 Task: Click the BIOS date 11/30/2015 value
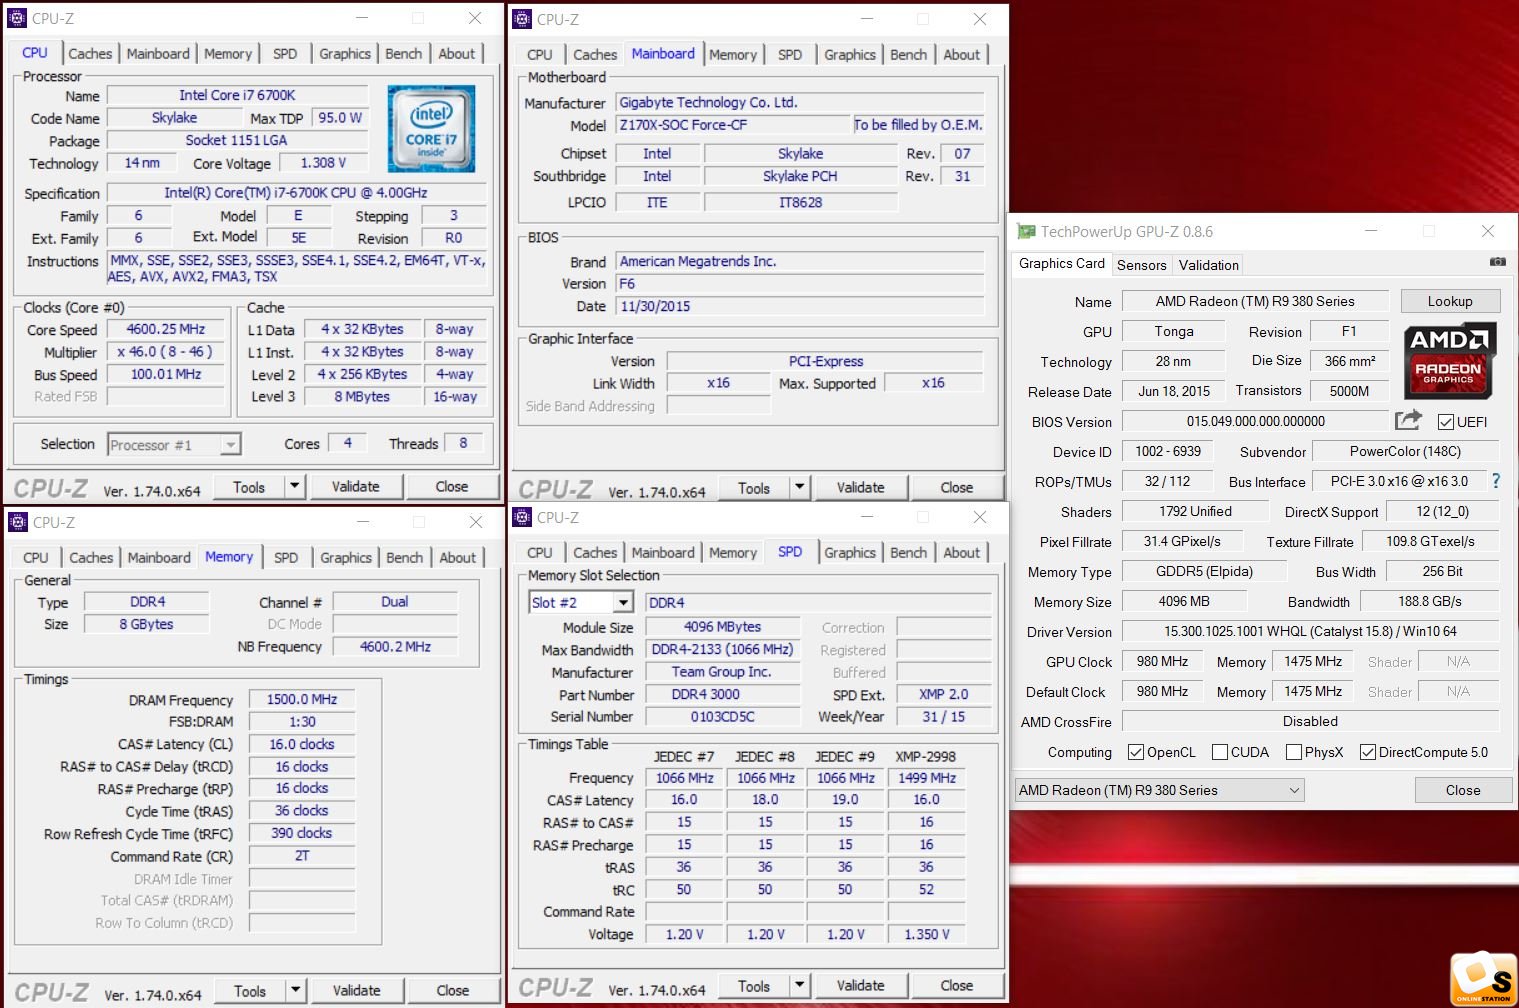point(800,306)
